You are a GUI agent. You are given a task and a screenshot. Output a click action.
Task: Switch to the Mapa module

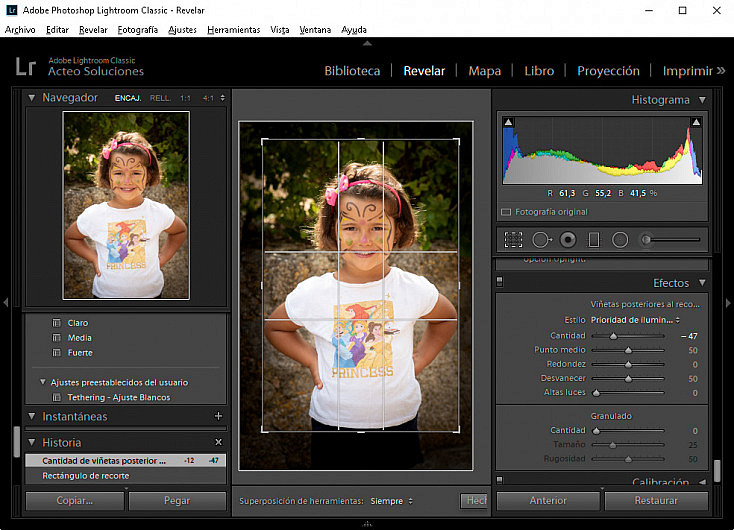(484, 71)
